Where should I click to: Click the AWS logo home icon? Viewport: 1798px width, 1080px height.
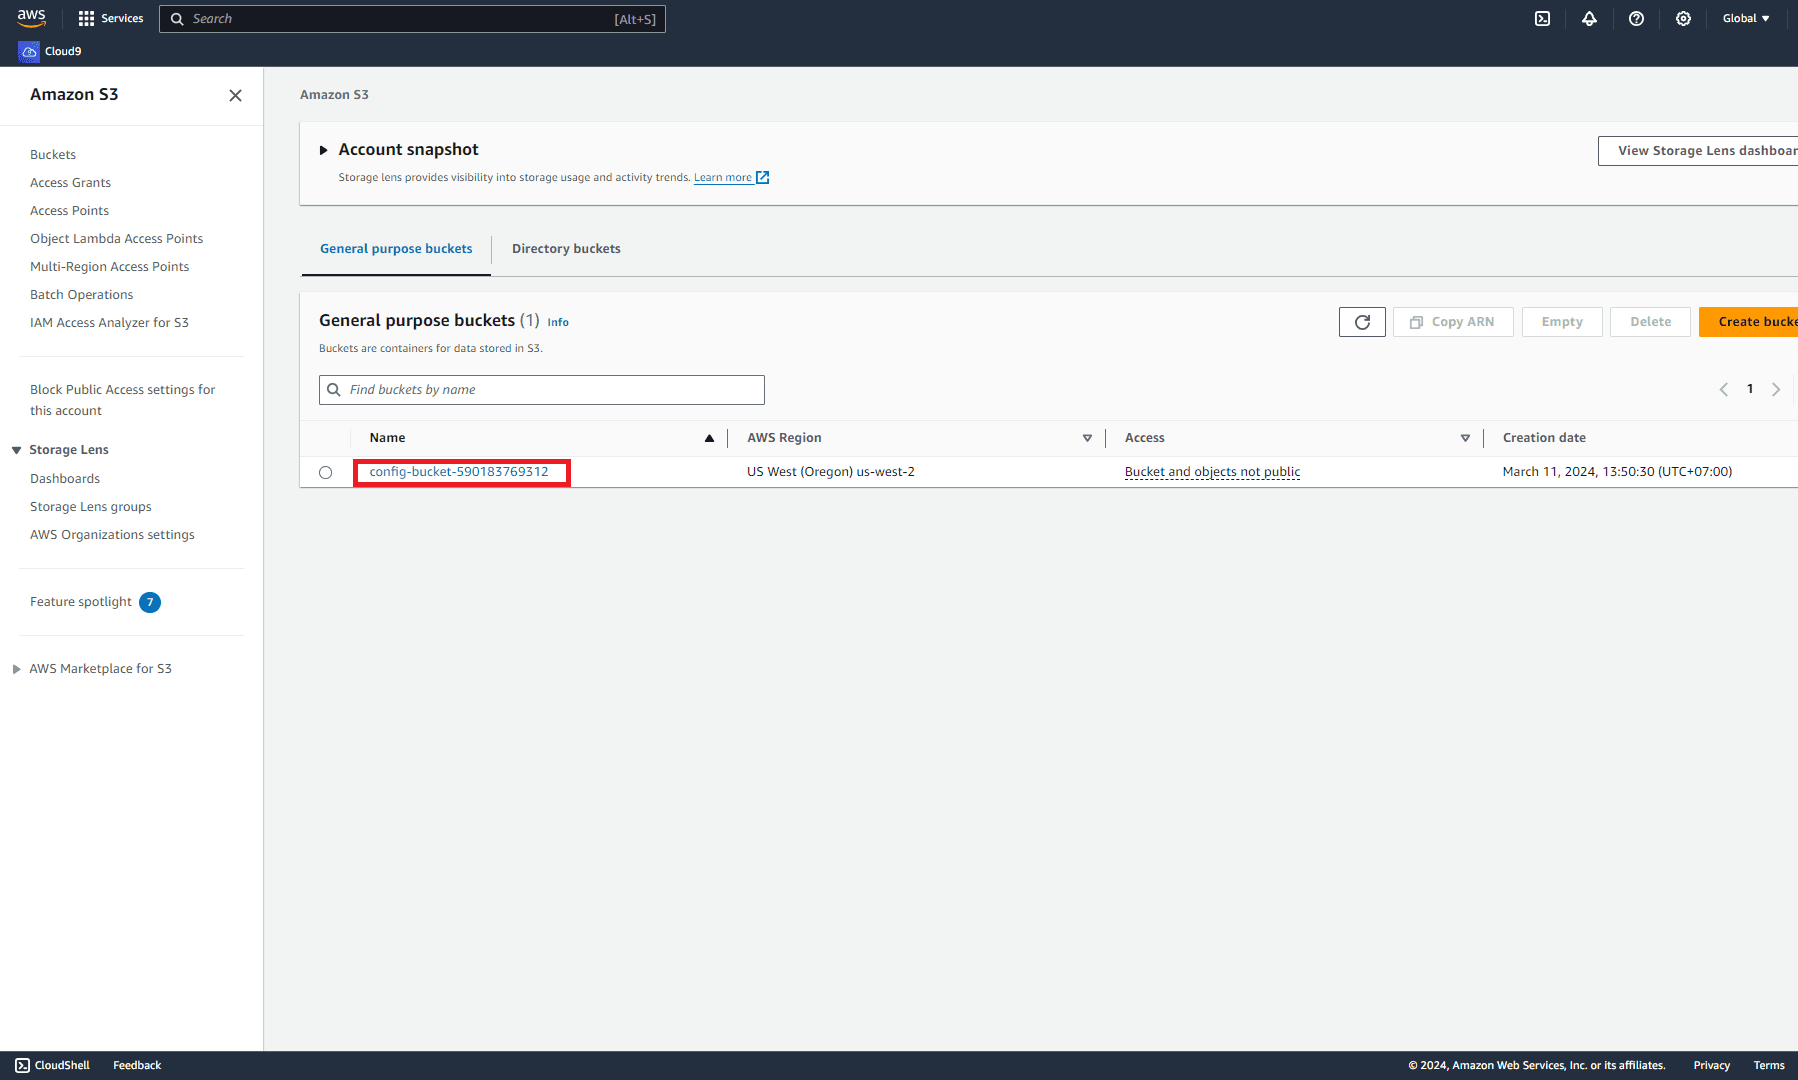coord(31,18)
